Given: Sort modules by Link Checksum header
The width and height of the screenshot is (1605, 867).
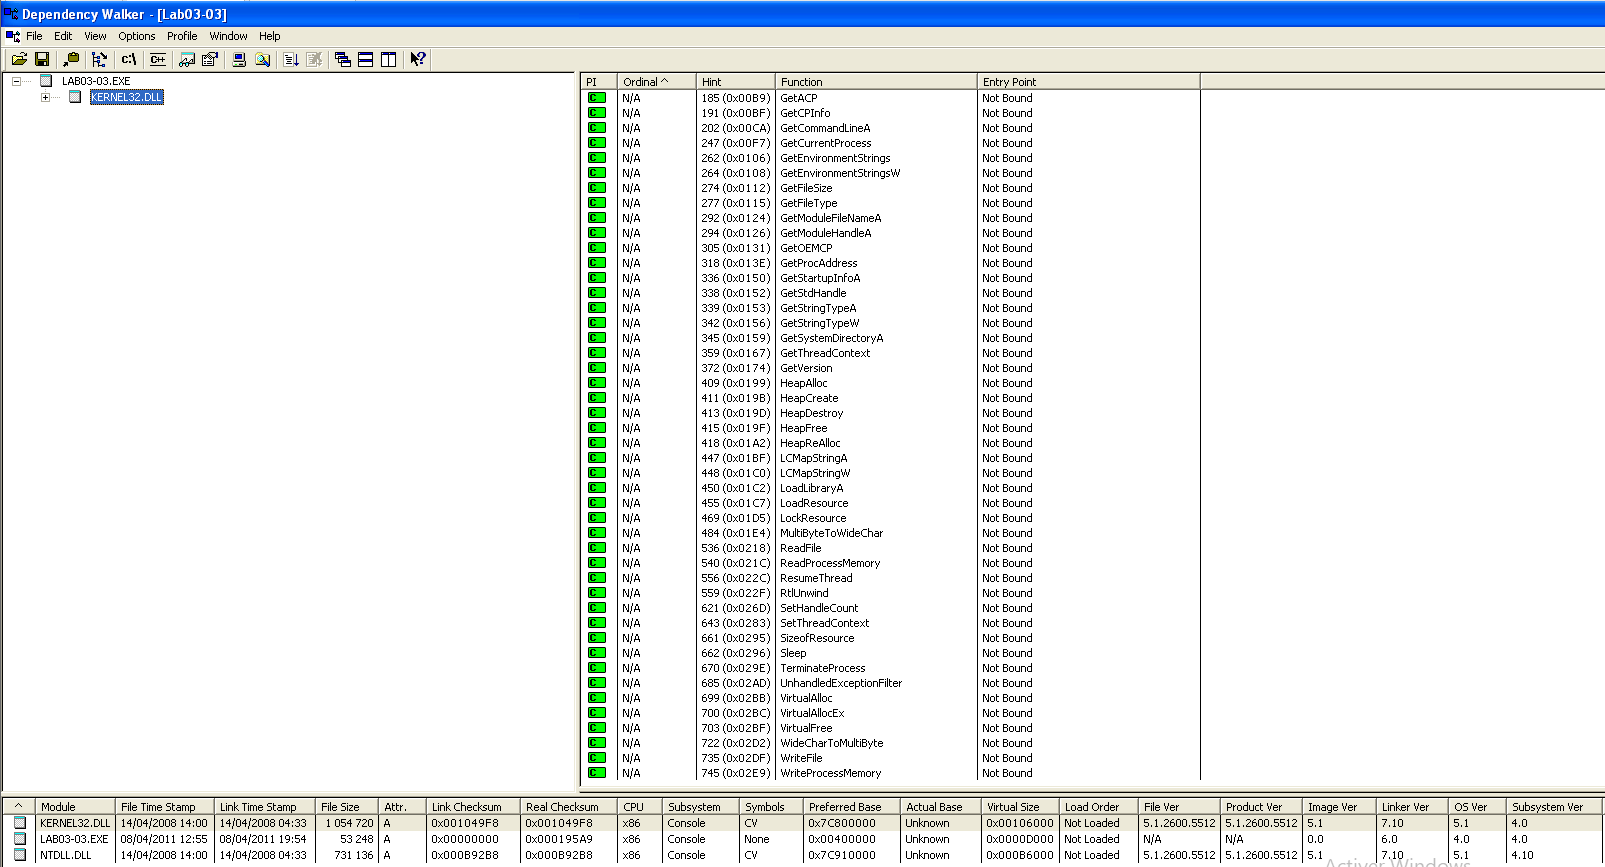Looking at the screenshot, I should tap(474, 806).
